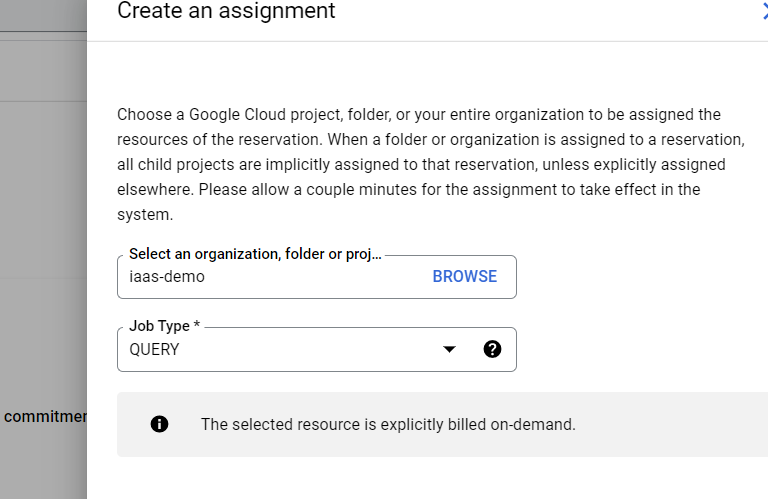Click the help question-mark icon beside Job Type
The width and height of the screenshot is (768, 499).
(x=492, y=349)
